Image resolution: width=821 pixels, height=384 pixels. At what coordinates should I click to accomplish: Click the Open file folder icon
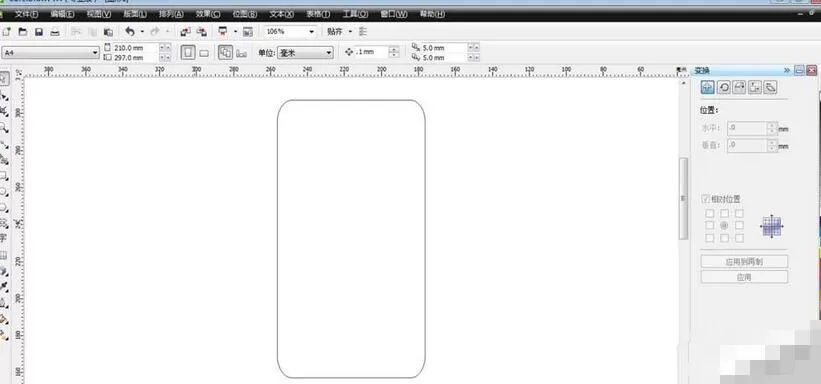pos(23,32)
